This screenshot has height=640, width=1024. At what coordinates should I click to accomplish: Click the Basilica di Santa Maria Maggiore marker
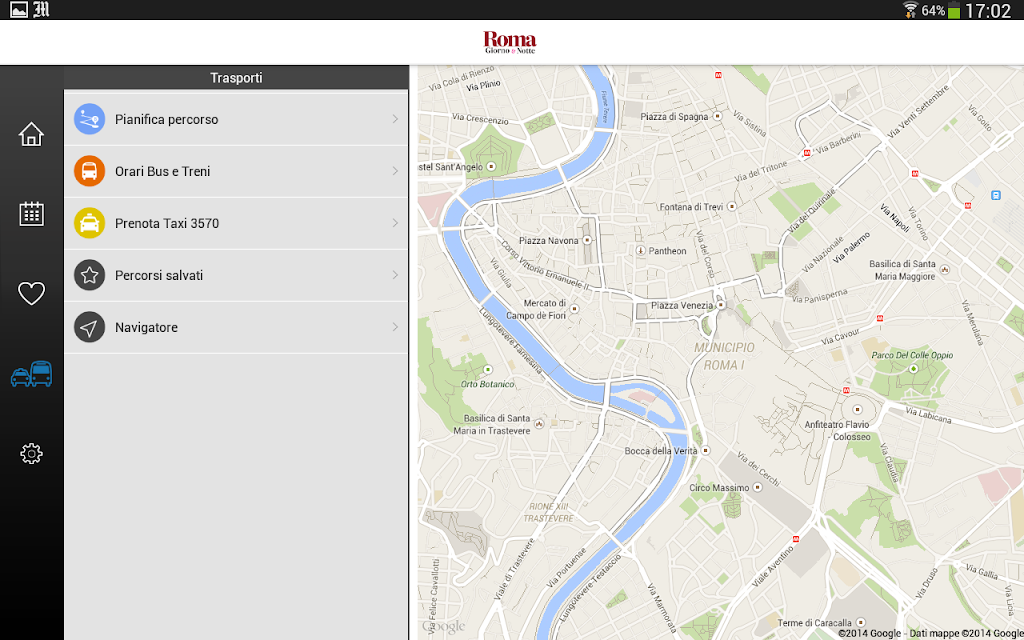944,269
